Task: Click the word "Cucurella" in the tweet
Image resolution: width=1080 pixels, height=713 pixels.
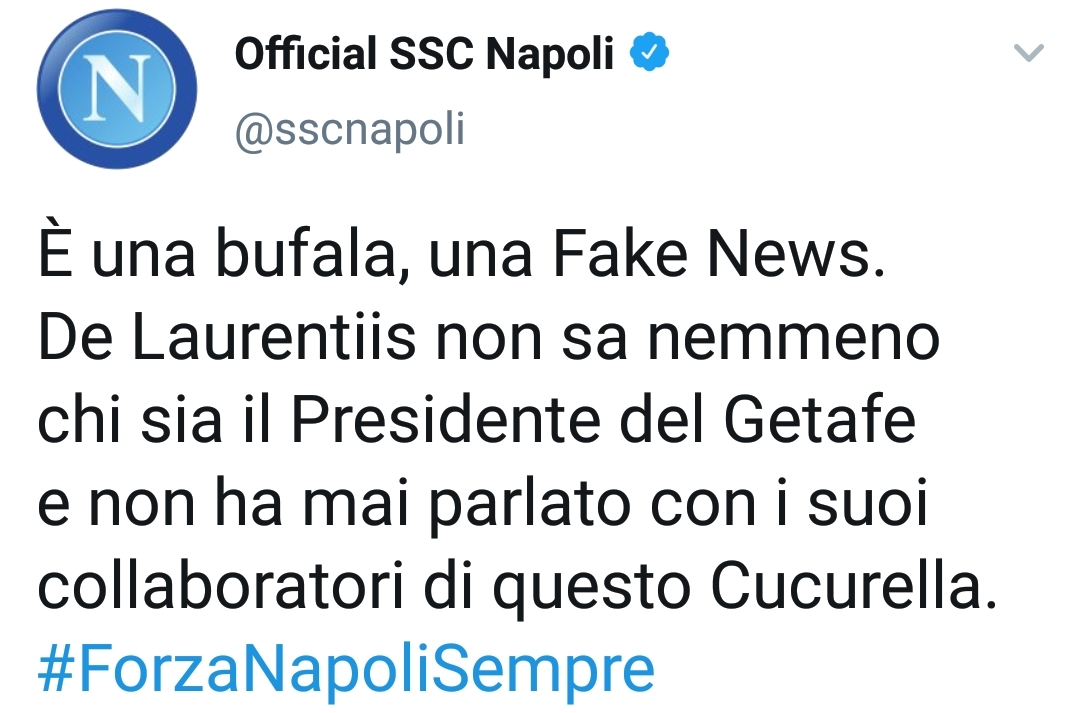Action: click(x=854, y=588)
